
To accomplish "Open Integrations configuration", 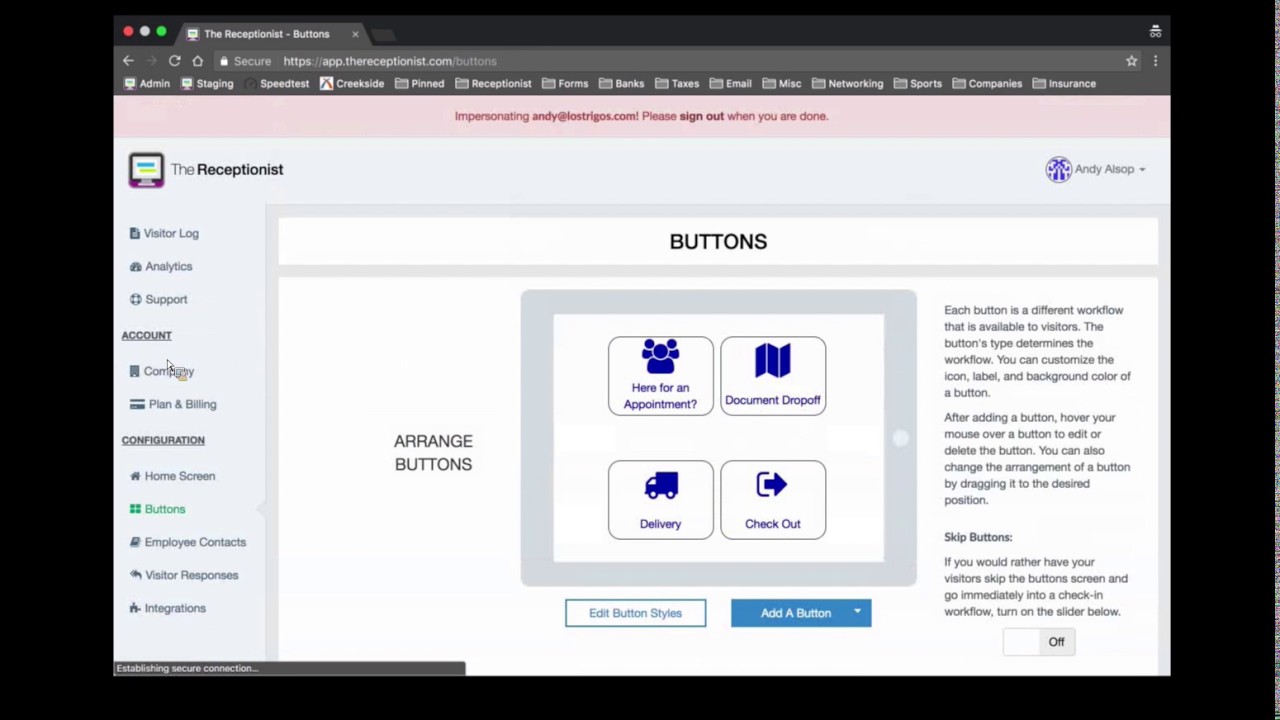I will tap(167, 608).
